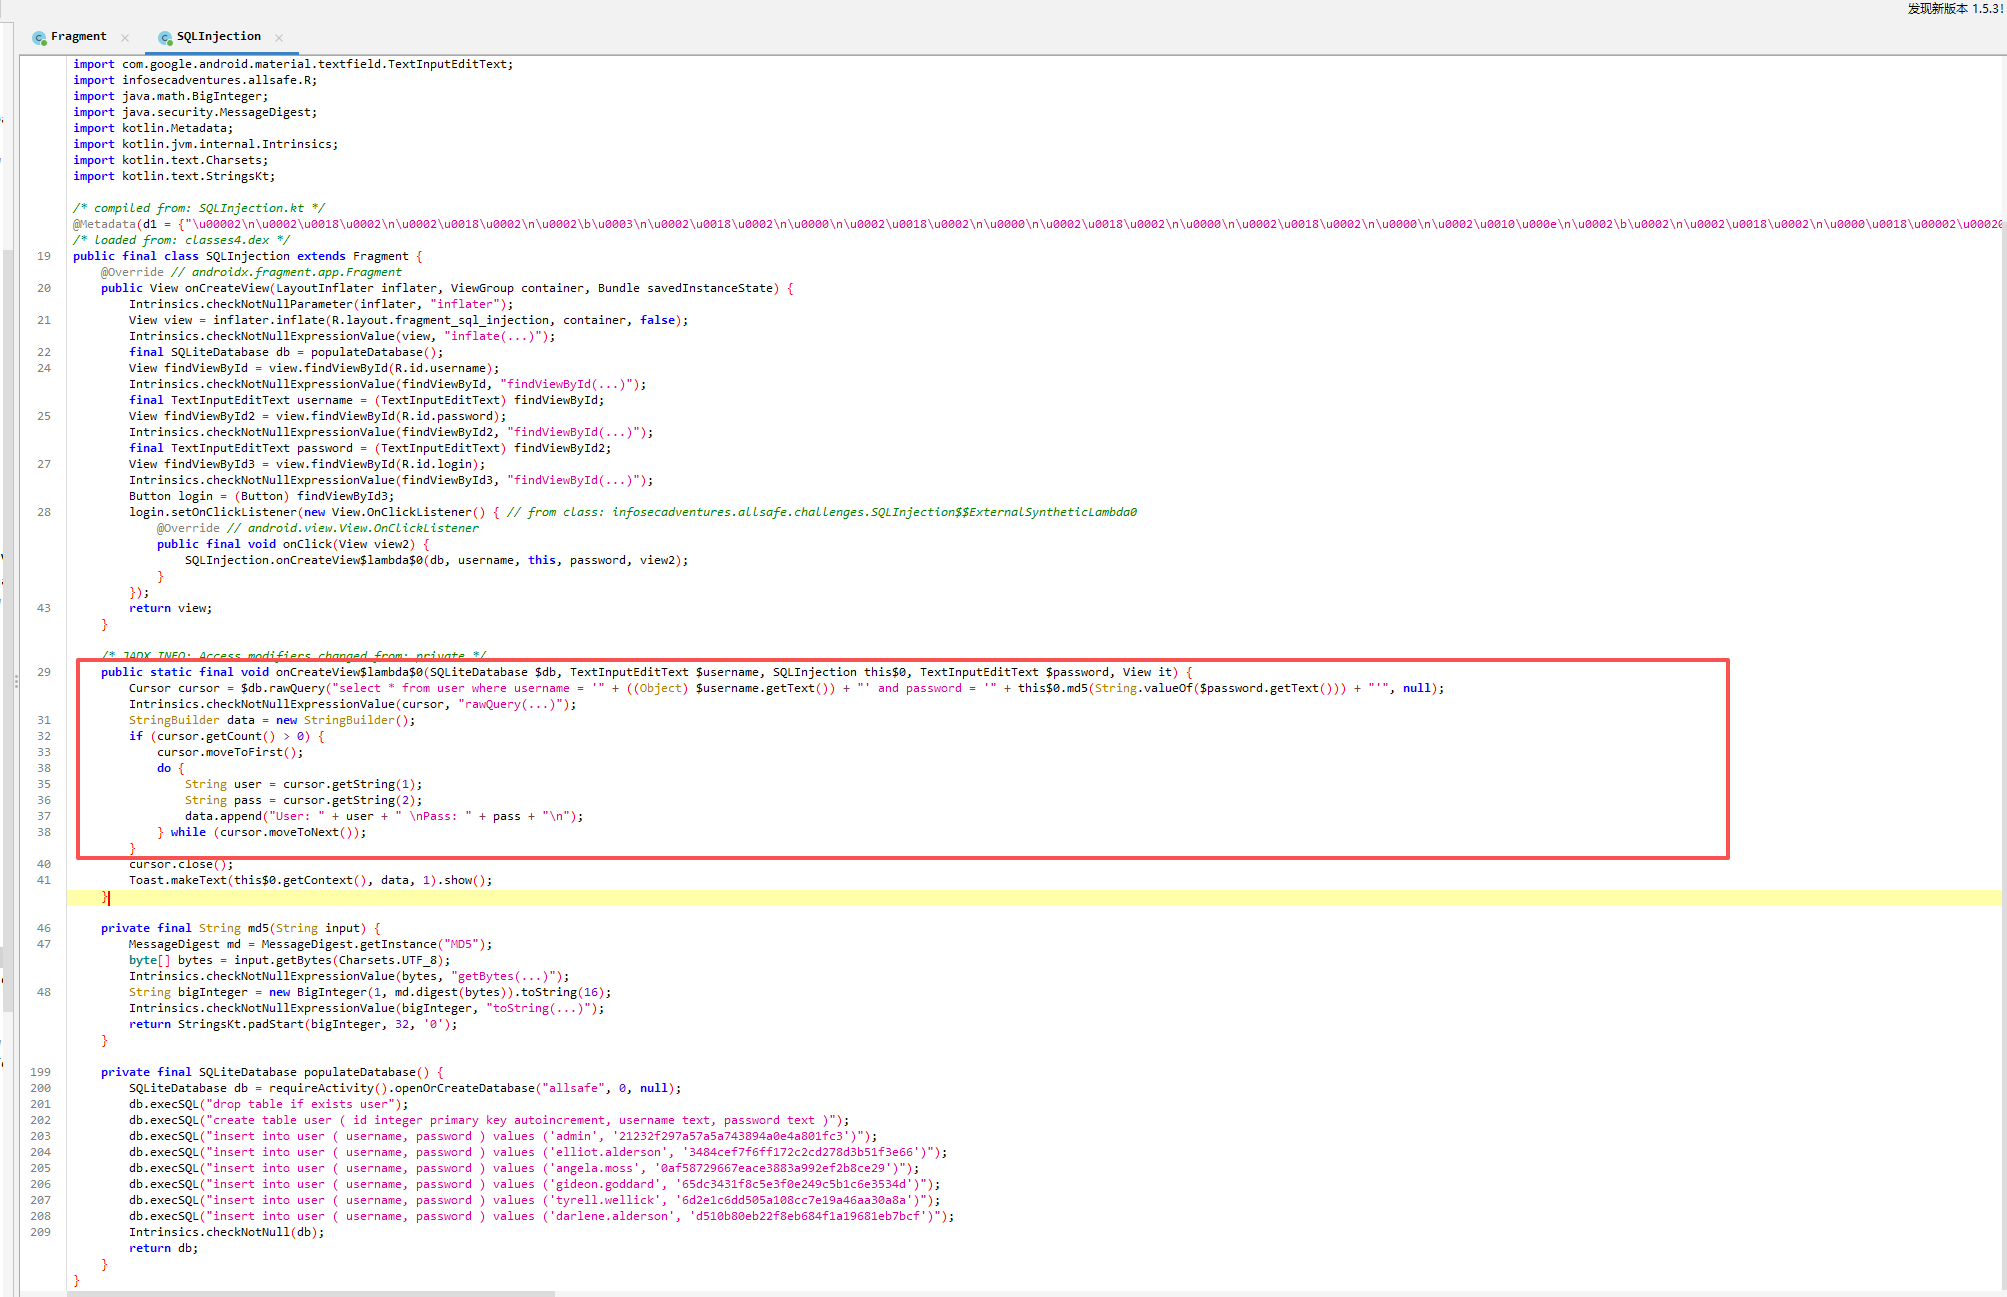Click Toast.makeText in the code
Viewport: 2007px width, 1297px height.
coord(178,880)
